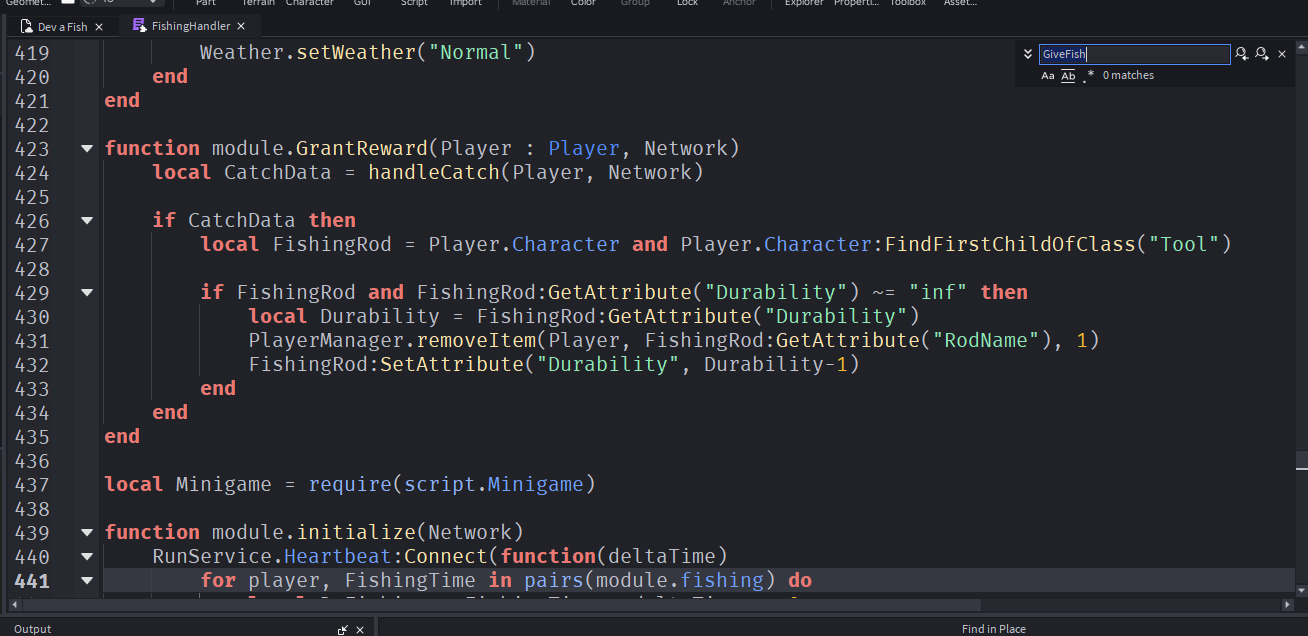Click the horizontal scrollbar left arrow
This screenshot has width=1308, height=636.
14,605
